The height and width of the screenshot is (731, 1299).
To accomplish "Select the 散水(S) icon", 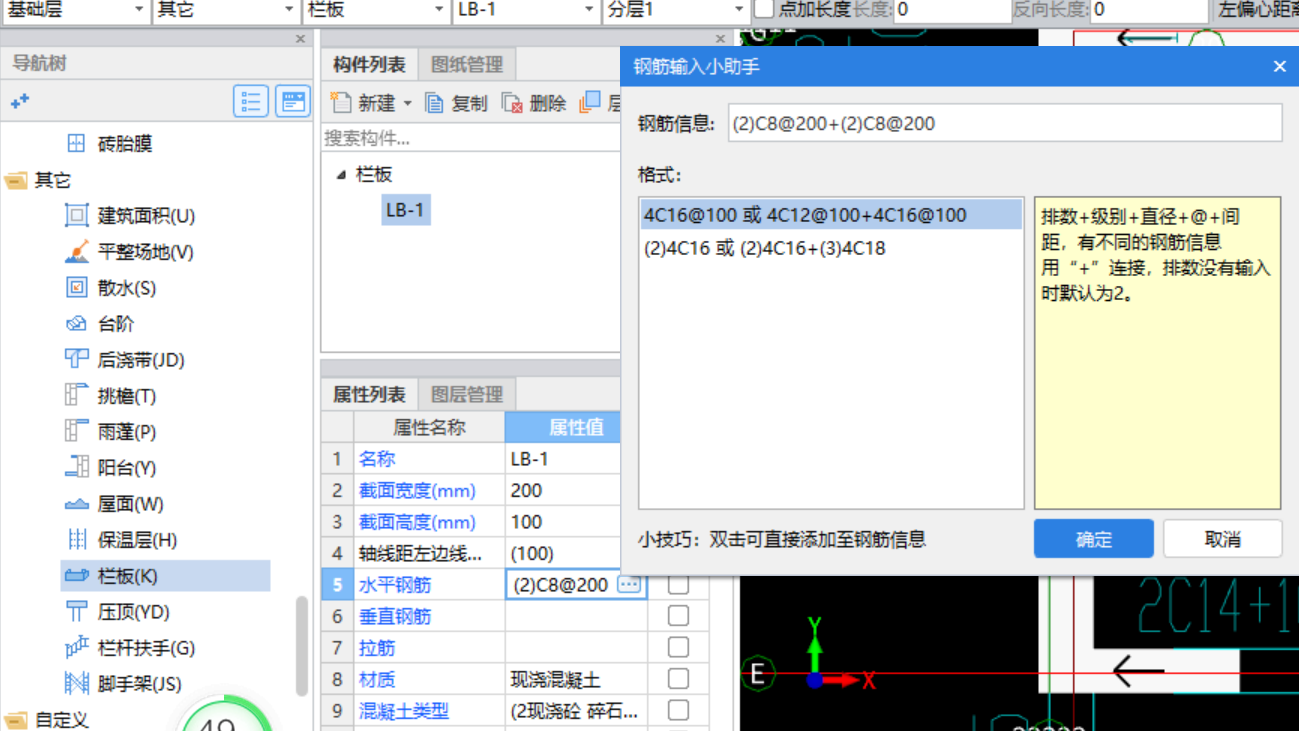I will pos(76,288).
